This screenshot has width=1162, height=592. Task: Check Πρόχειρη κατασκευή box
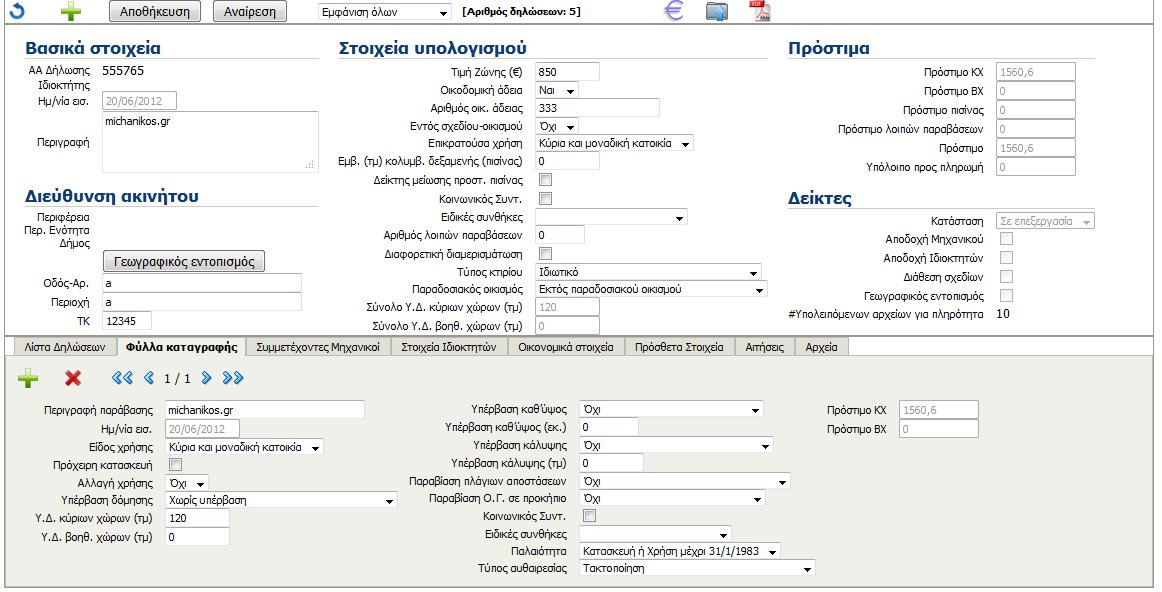[176, 465]
